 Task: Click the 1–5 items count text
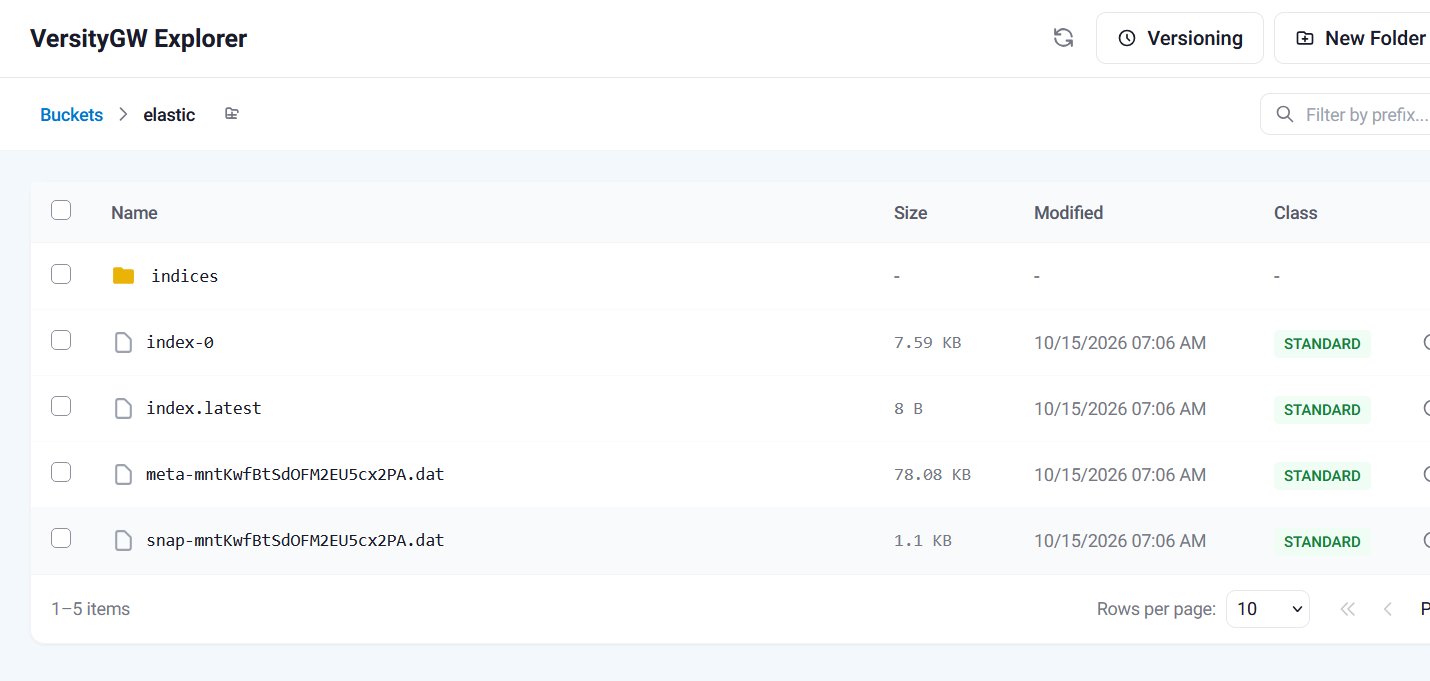[90, 608]
